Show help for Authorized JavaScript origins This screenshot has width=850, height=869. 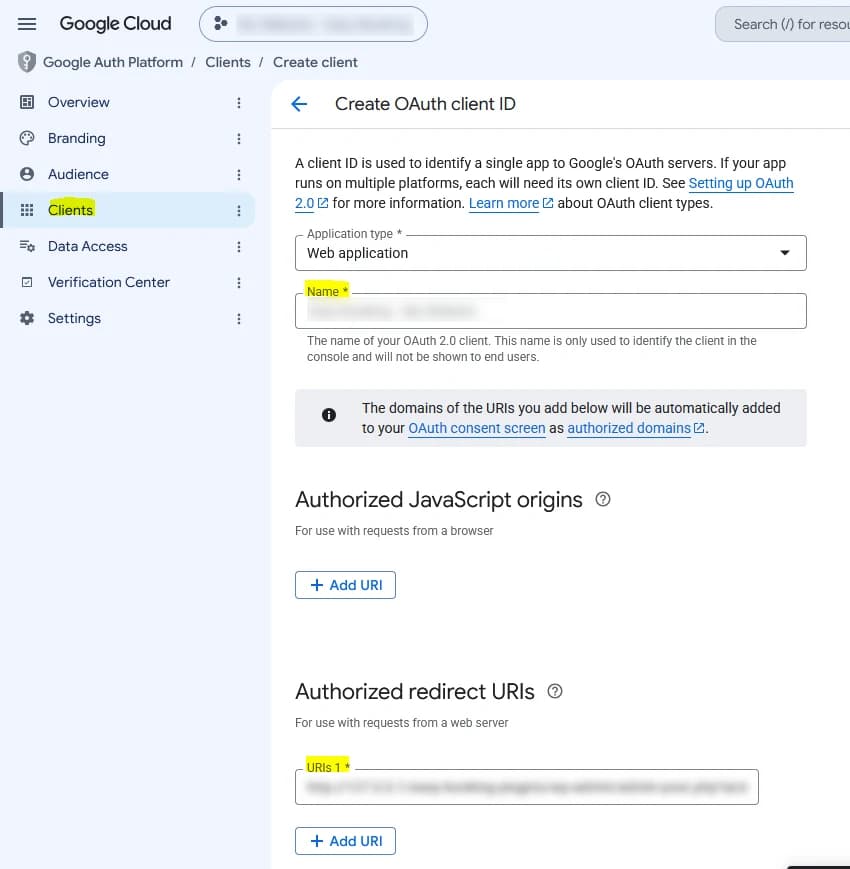[x=603, y=499]
